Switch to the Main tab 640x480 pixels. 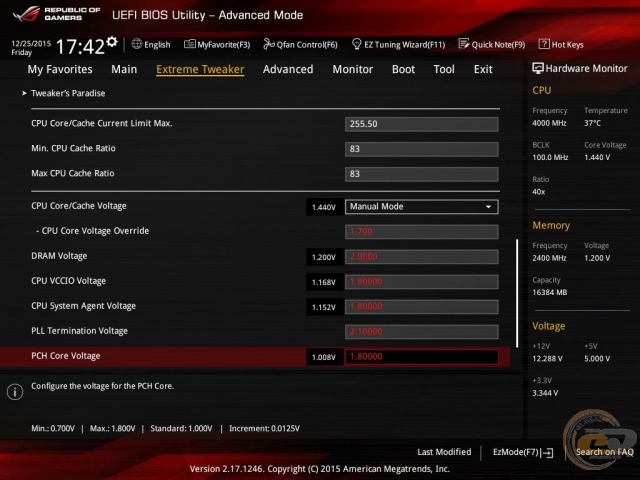click(124, 69)
